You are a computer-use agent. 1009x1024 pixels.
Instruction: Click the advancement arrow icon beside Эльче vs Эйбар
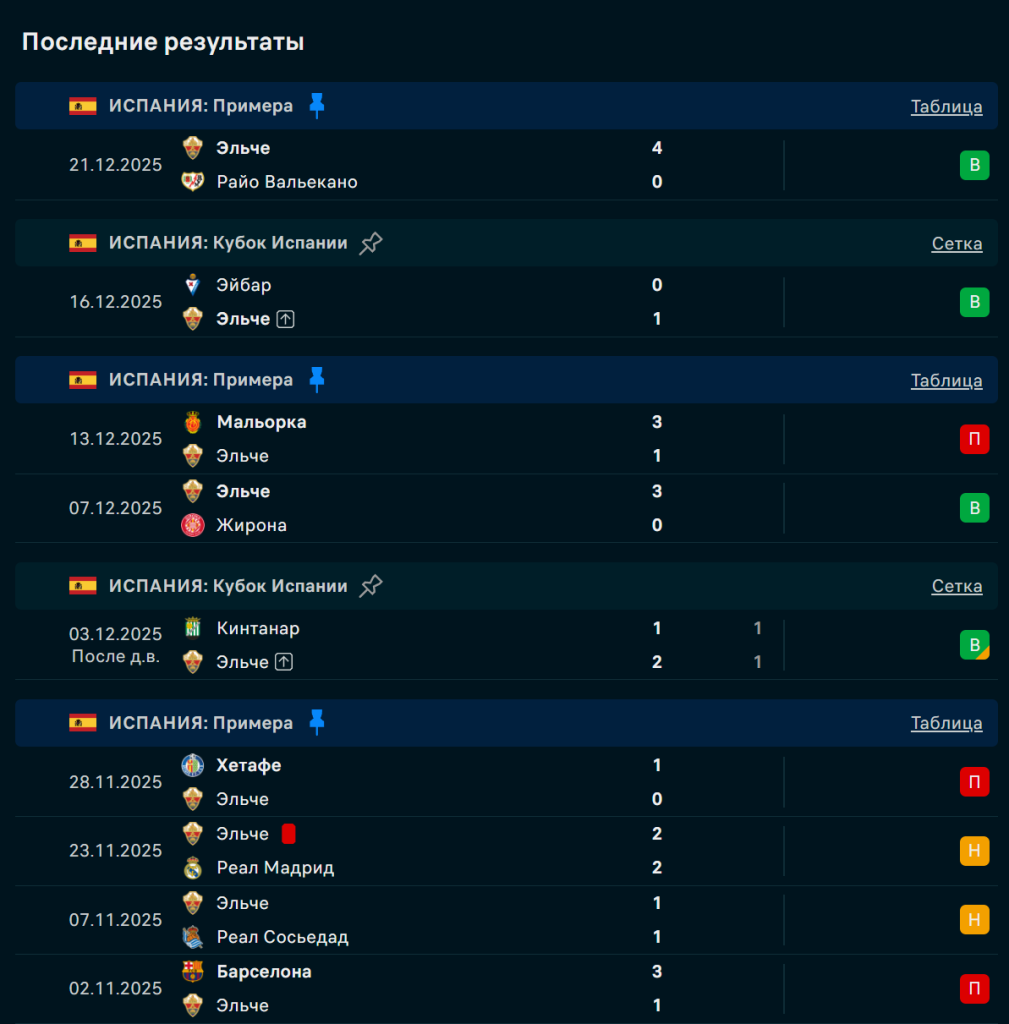click(285, 319)
